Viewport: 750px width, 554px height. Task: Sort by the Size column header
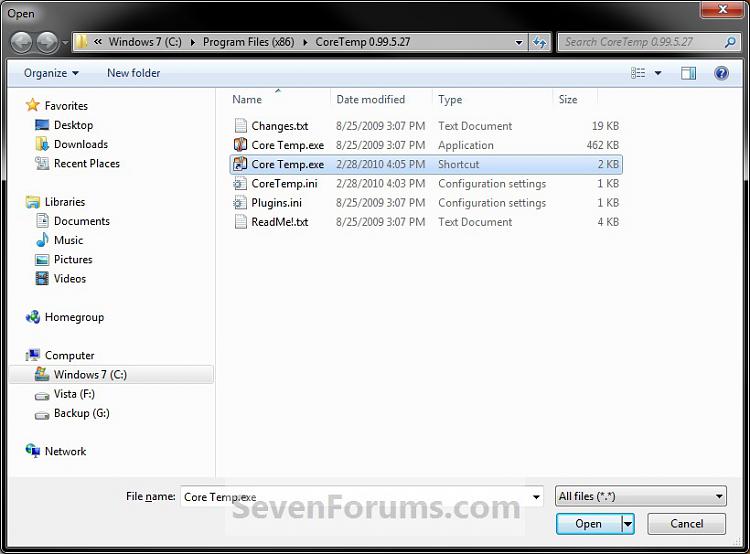click(568, 100)
